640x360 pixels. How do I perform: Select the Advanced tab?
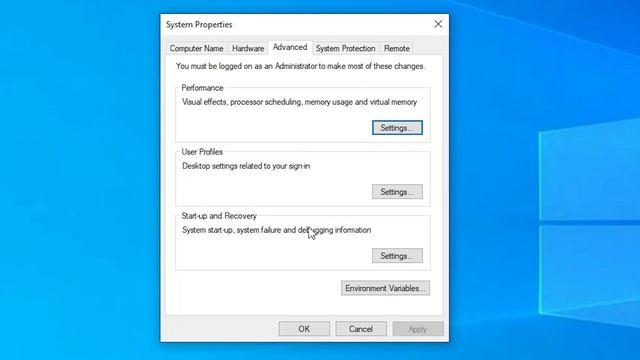pos(290,47)
